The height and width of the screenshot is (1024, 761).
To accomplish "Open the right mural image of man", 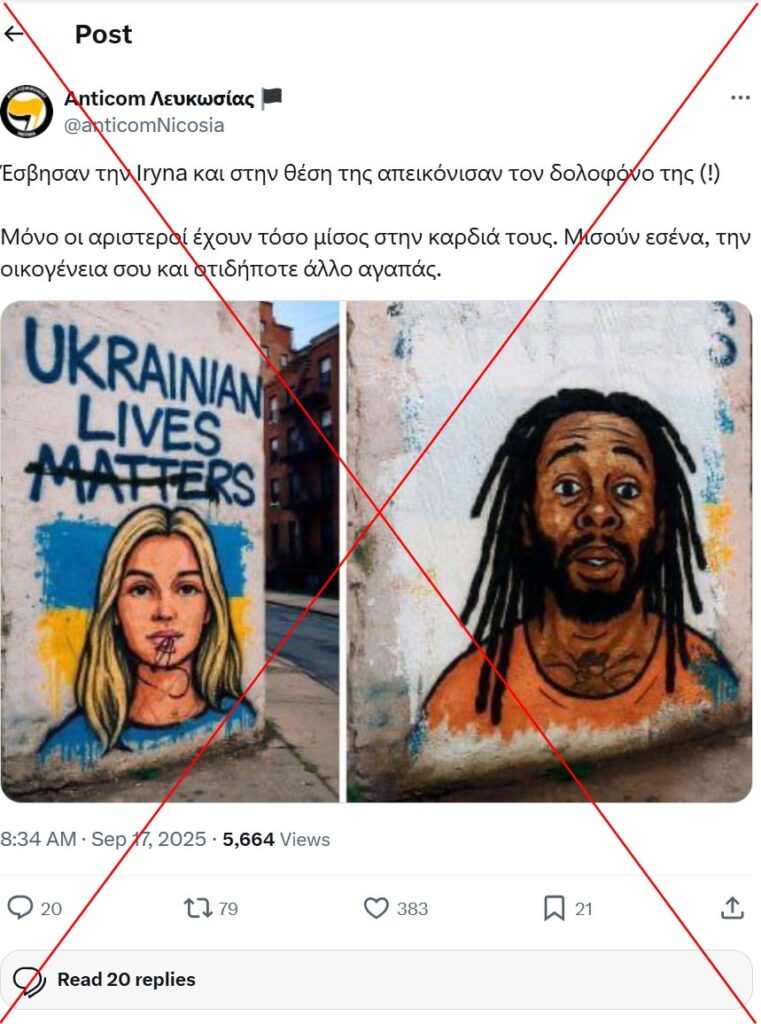I will [x=549, y=551].
